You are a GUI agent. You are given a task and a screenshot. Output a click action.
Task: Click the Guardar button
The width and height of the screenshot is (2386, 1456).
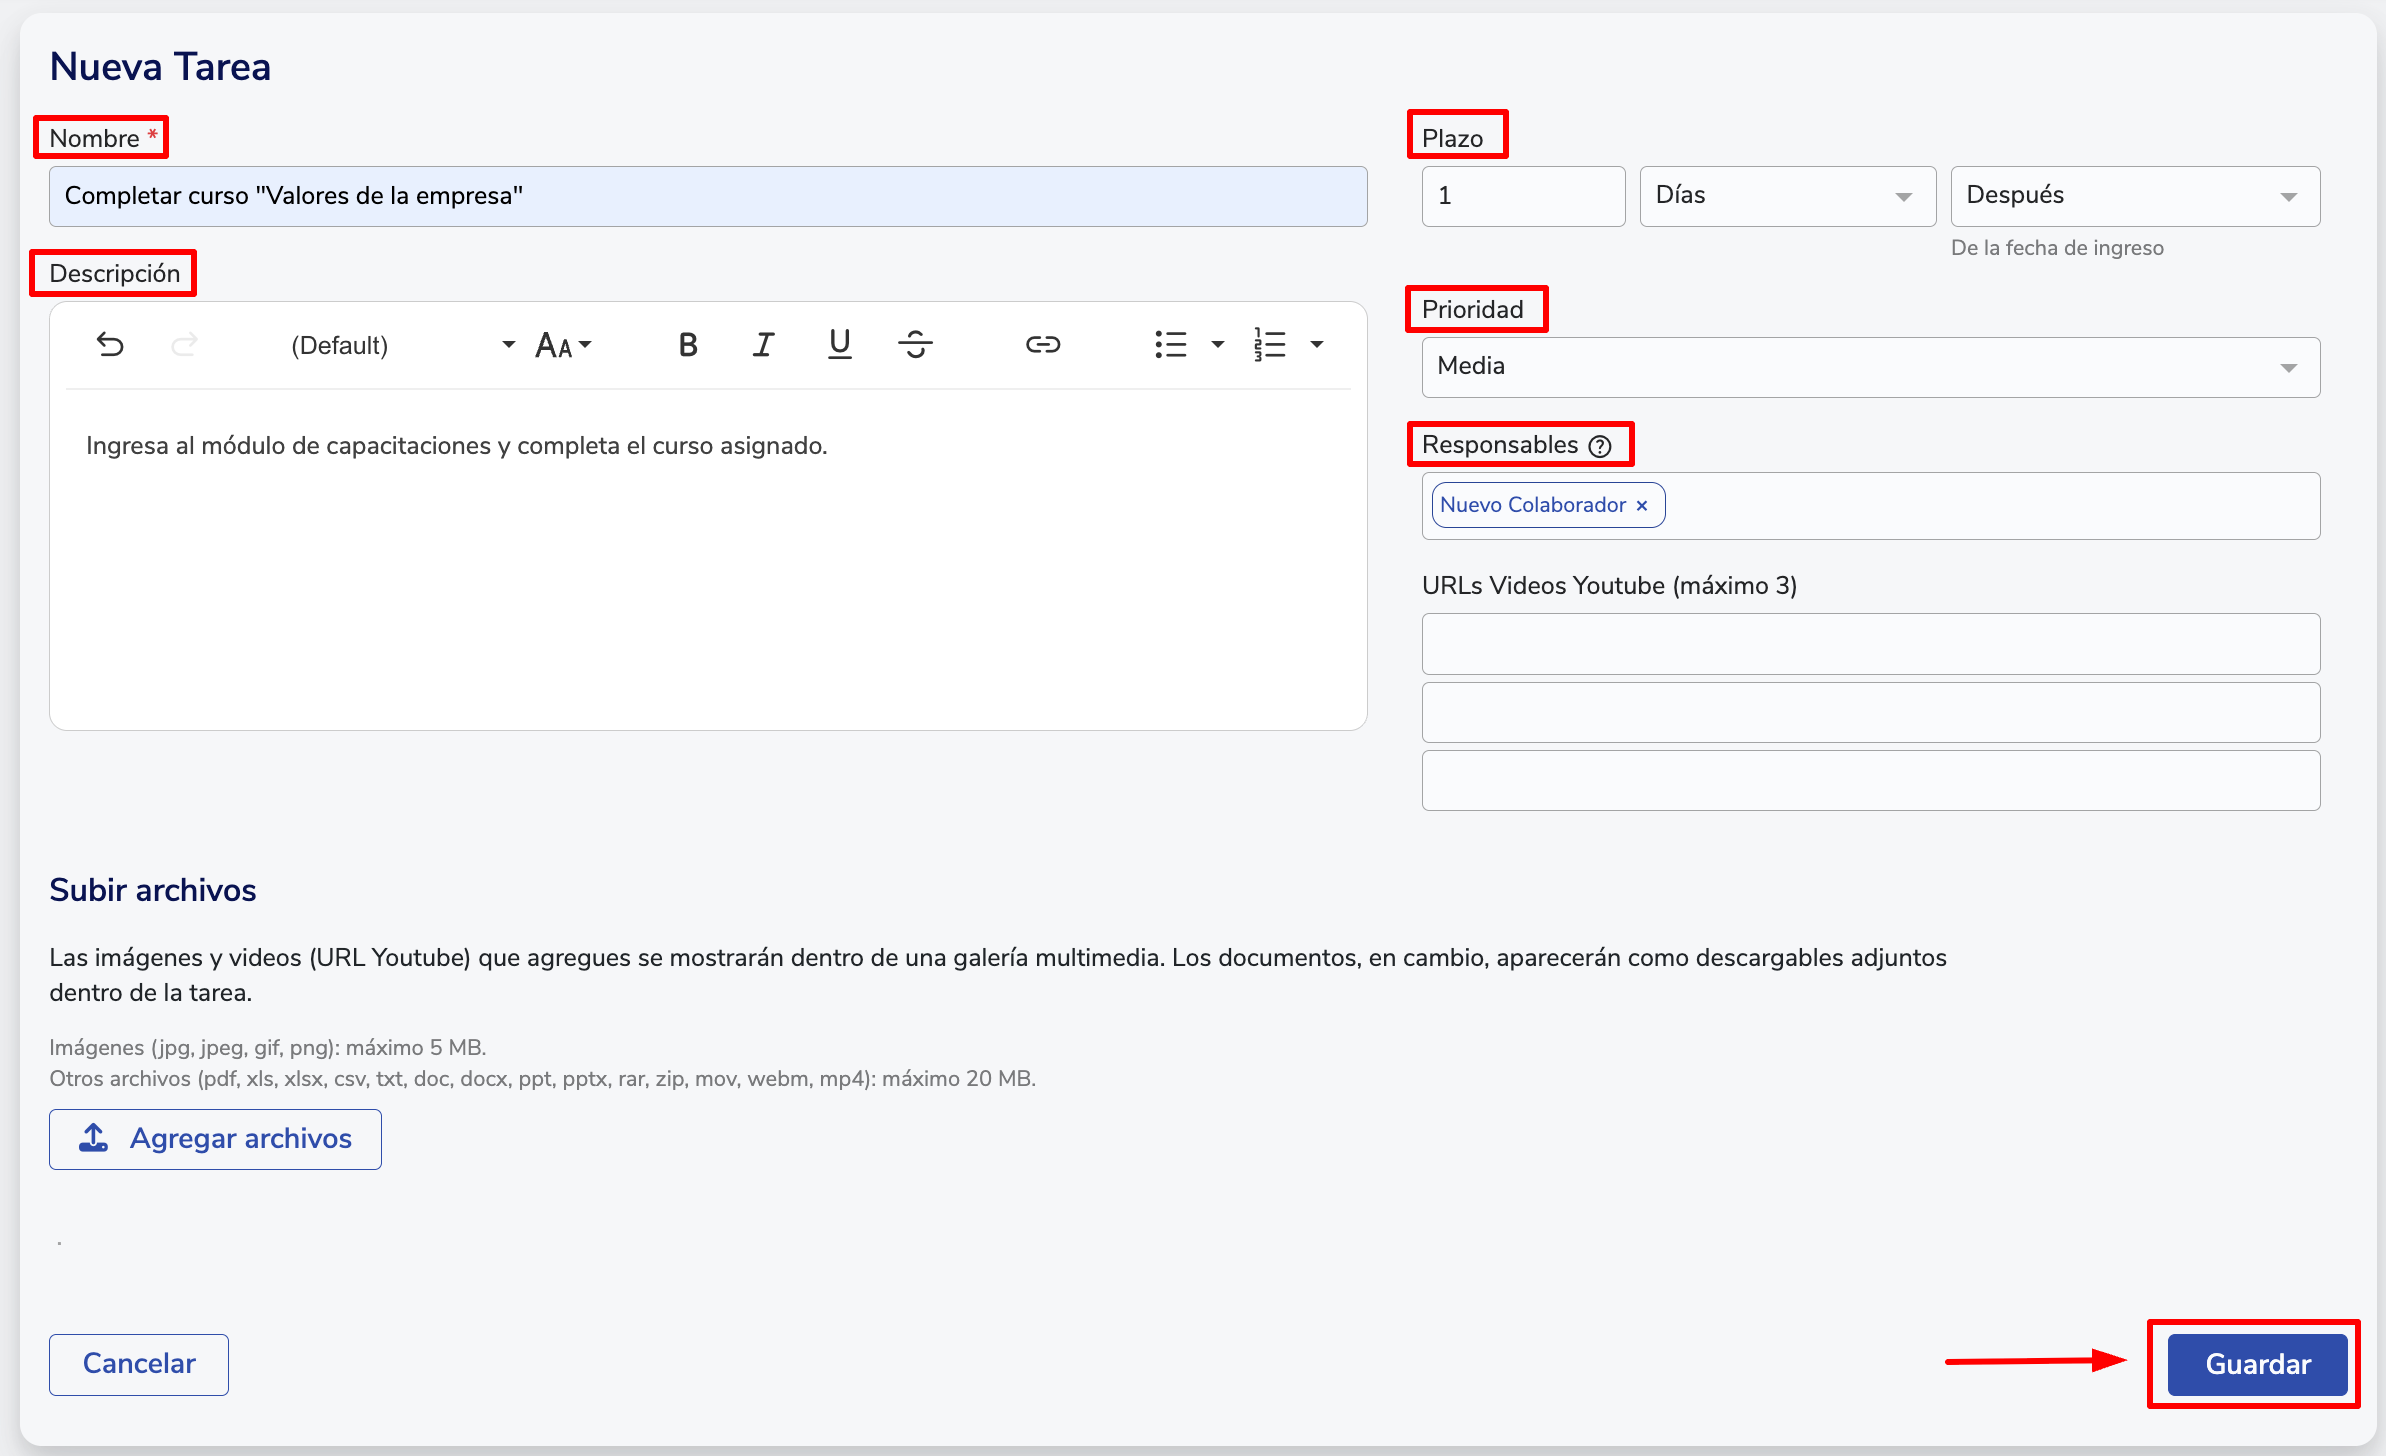pos(2257,1364)
